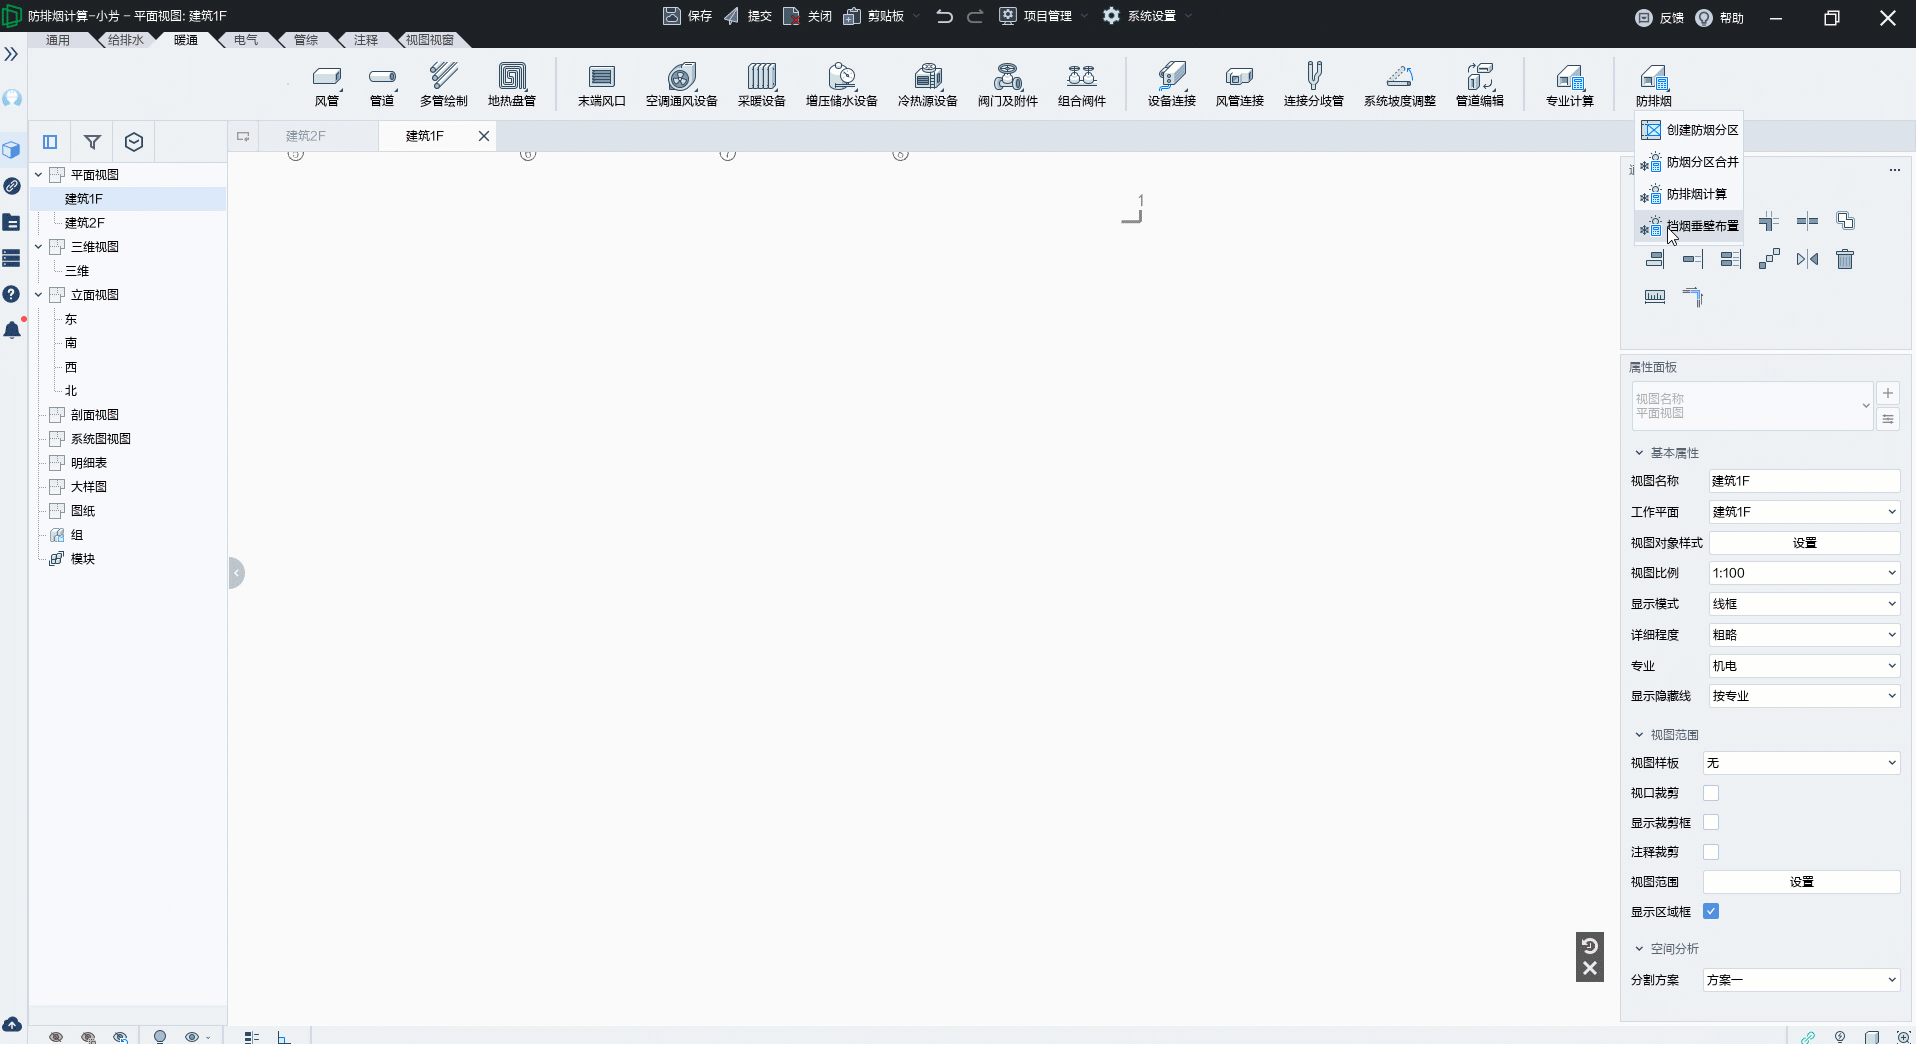Select the 系统坡度调整 slope adjustment tool
The image size is (1916, 1044).
coord(1399,84)
